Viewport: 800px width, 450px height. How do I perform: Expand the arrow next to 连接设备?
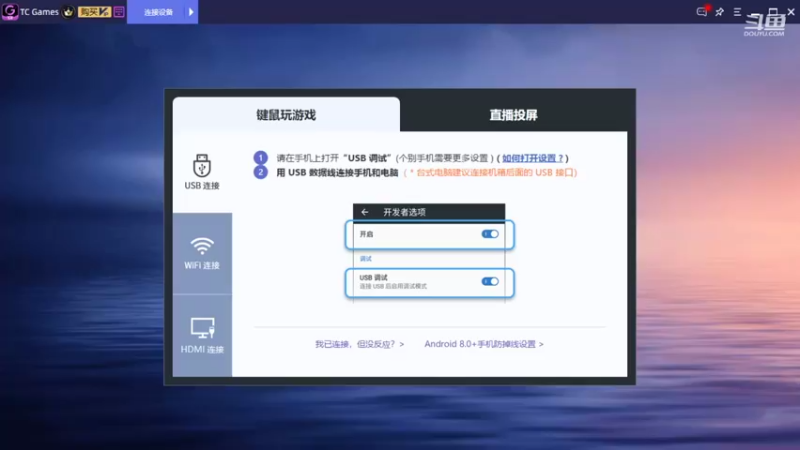click(x=191, y=12)
